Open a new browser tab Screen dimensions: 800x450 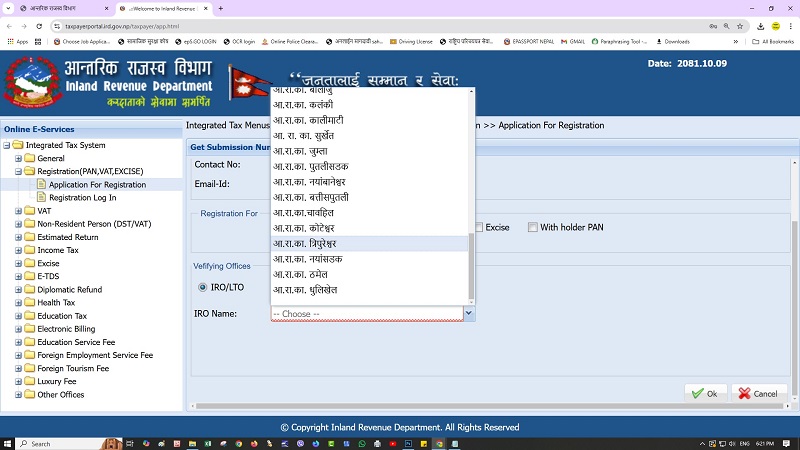220,8
